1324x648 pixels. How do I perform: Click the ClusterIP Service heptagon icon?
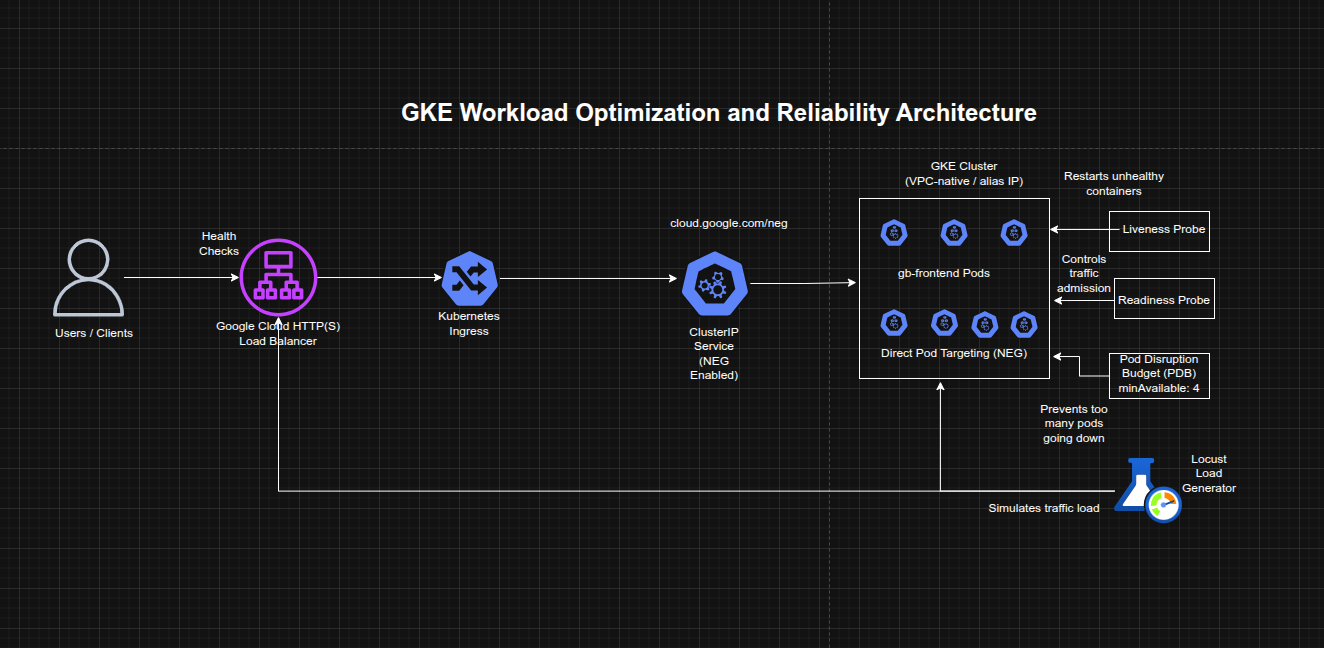(714, 283)
